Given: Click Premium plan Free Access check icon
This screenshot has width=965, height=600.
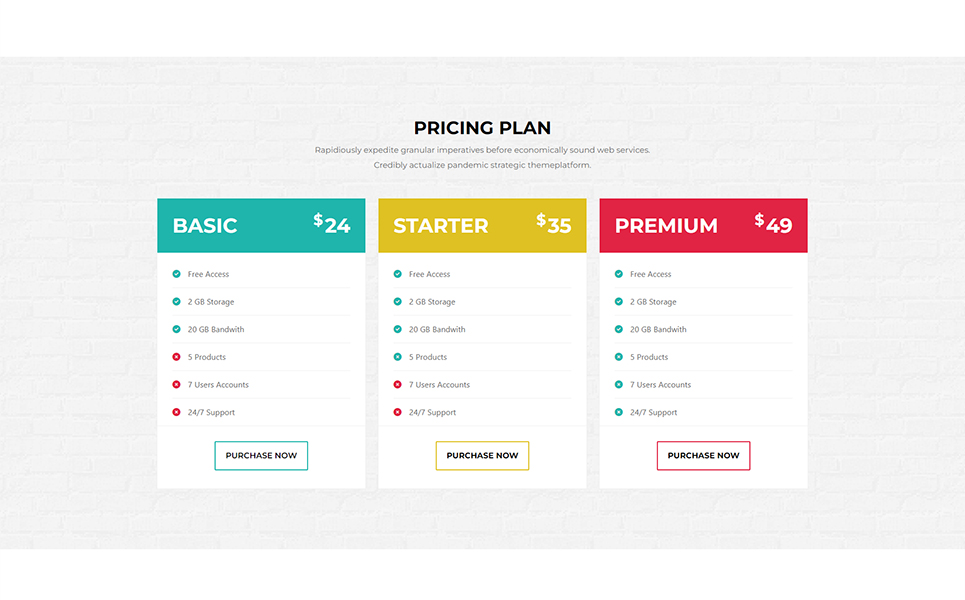Looking at the screenshot, I should pos(619,274).
